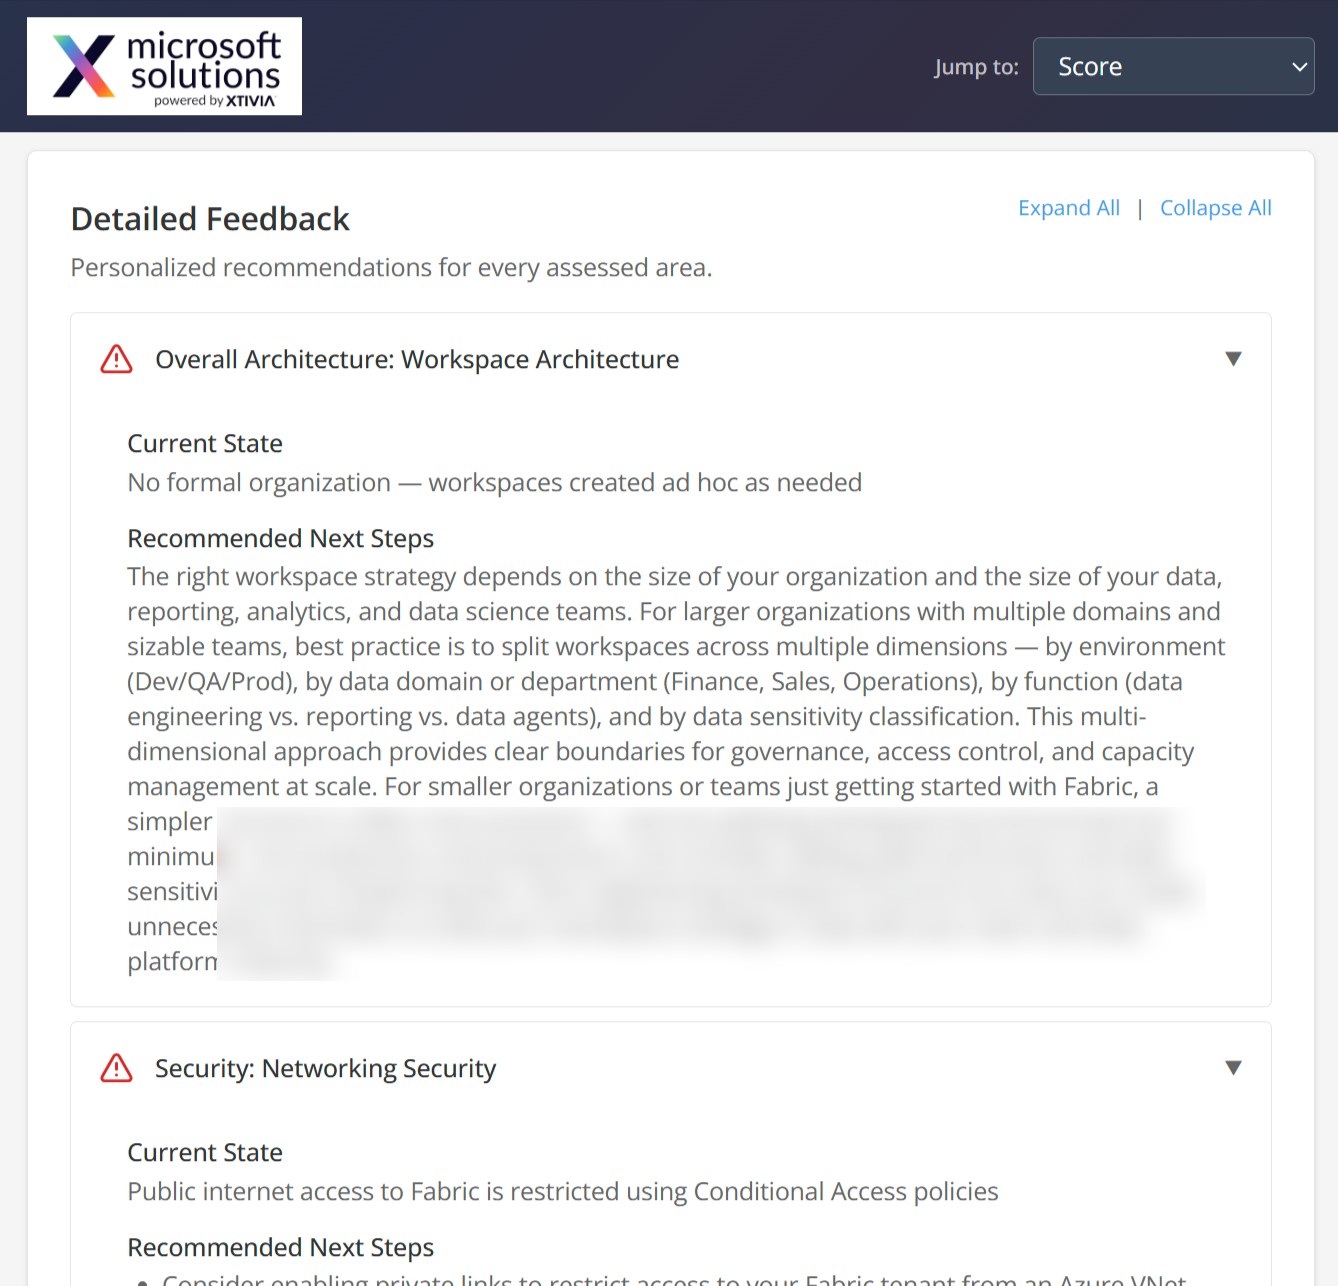Click the 'Personalized recommendations for every assessed area' subtitle
This screenshot has width=1338, height=1286.
click(391, 268)
